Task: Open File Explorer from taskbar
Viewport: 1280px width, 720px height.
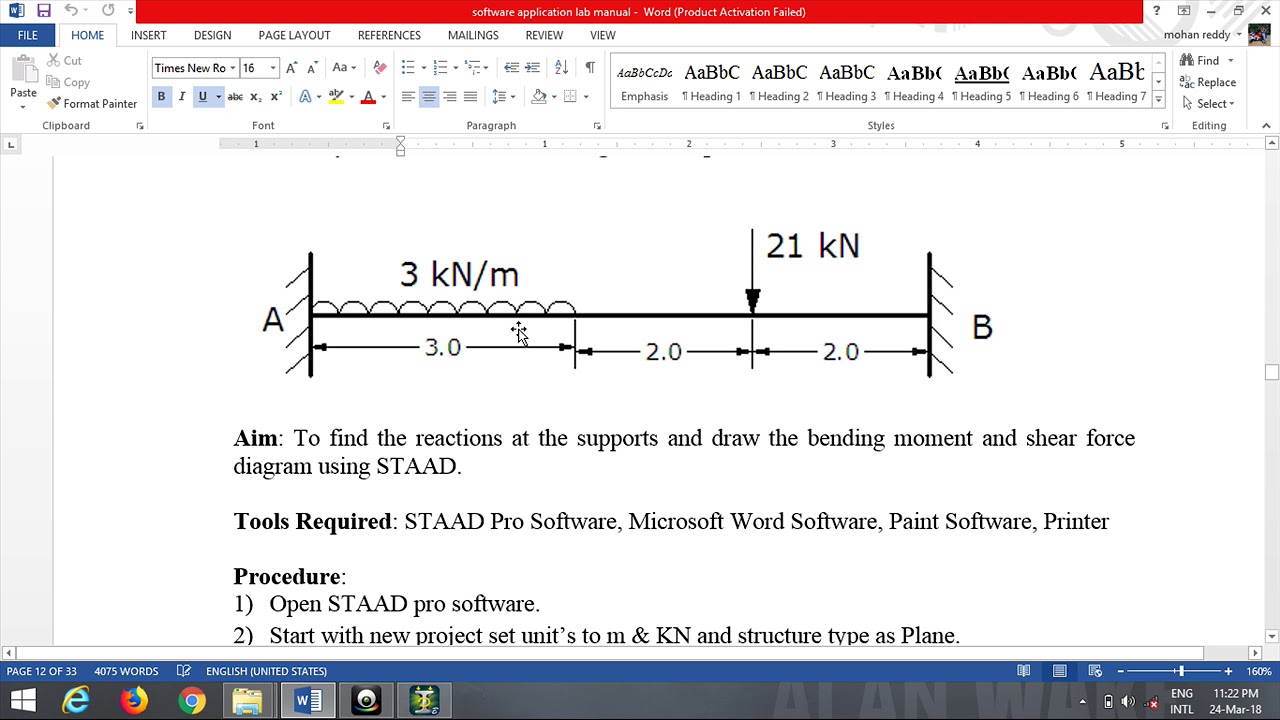Action: coord(249,701)
